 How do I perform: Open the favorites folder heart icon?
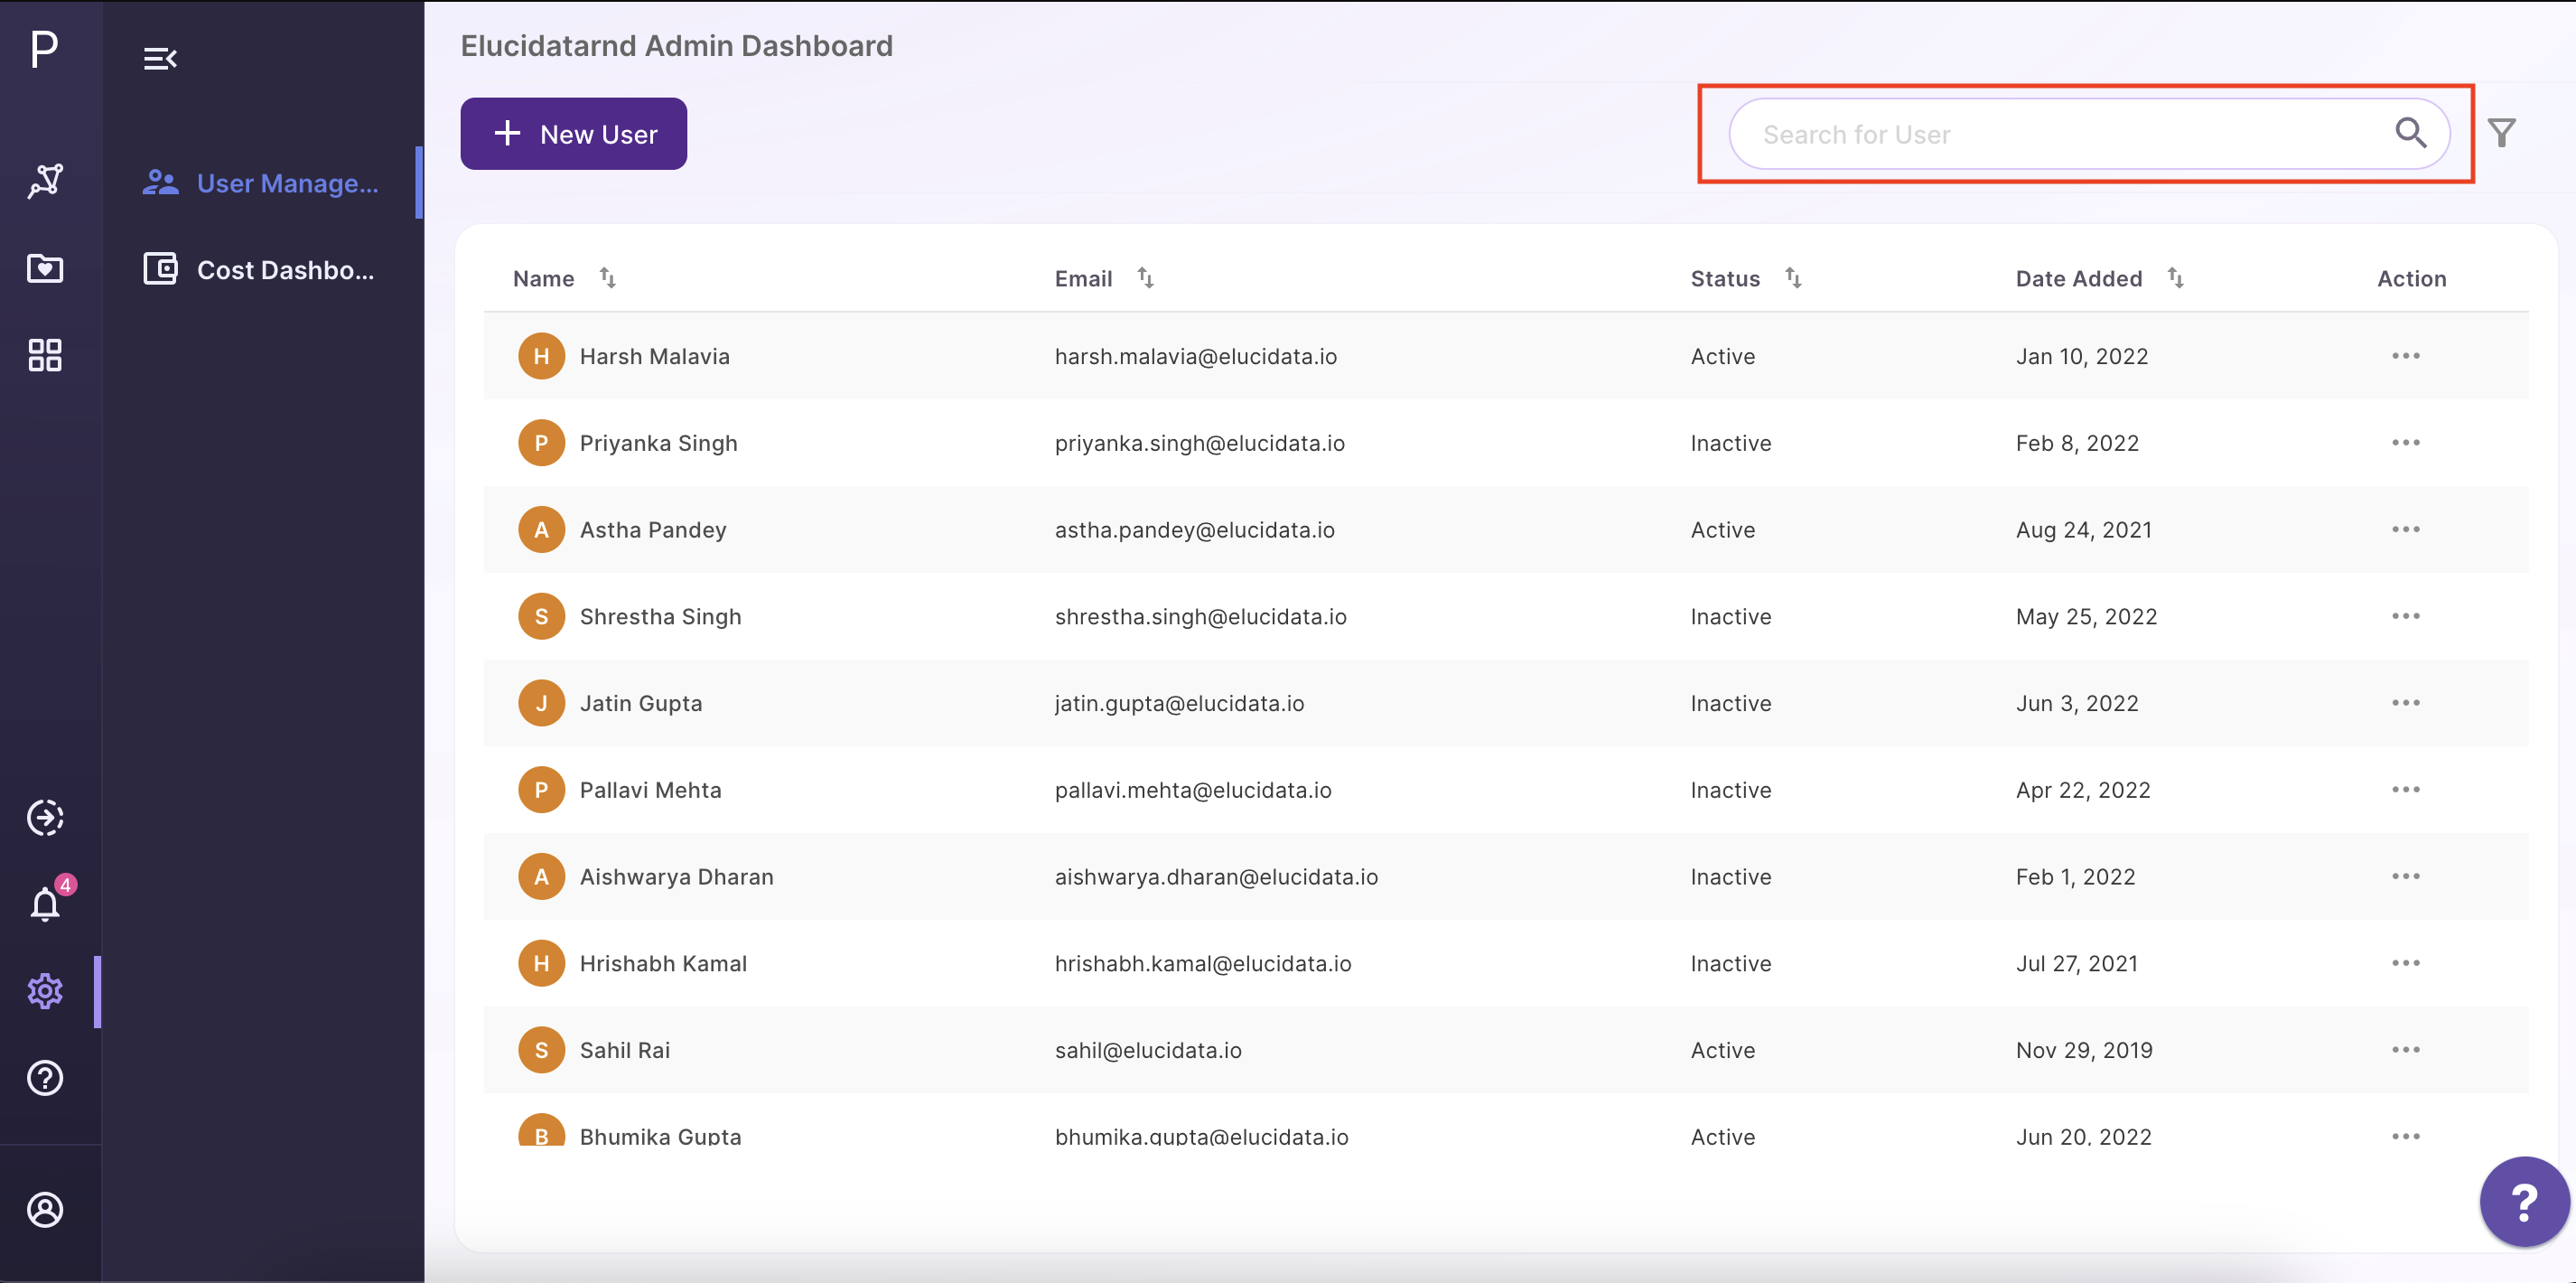(45, 268)
